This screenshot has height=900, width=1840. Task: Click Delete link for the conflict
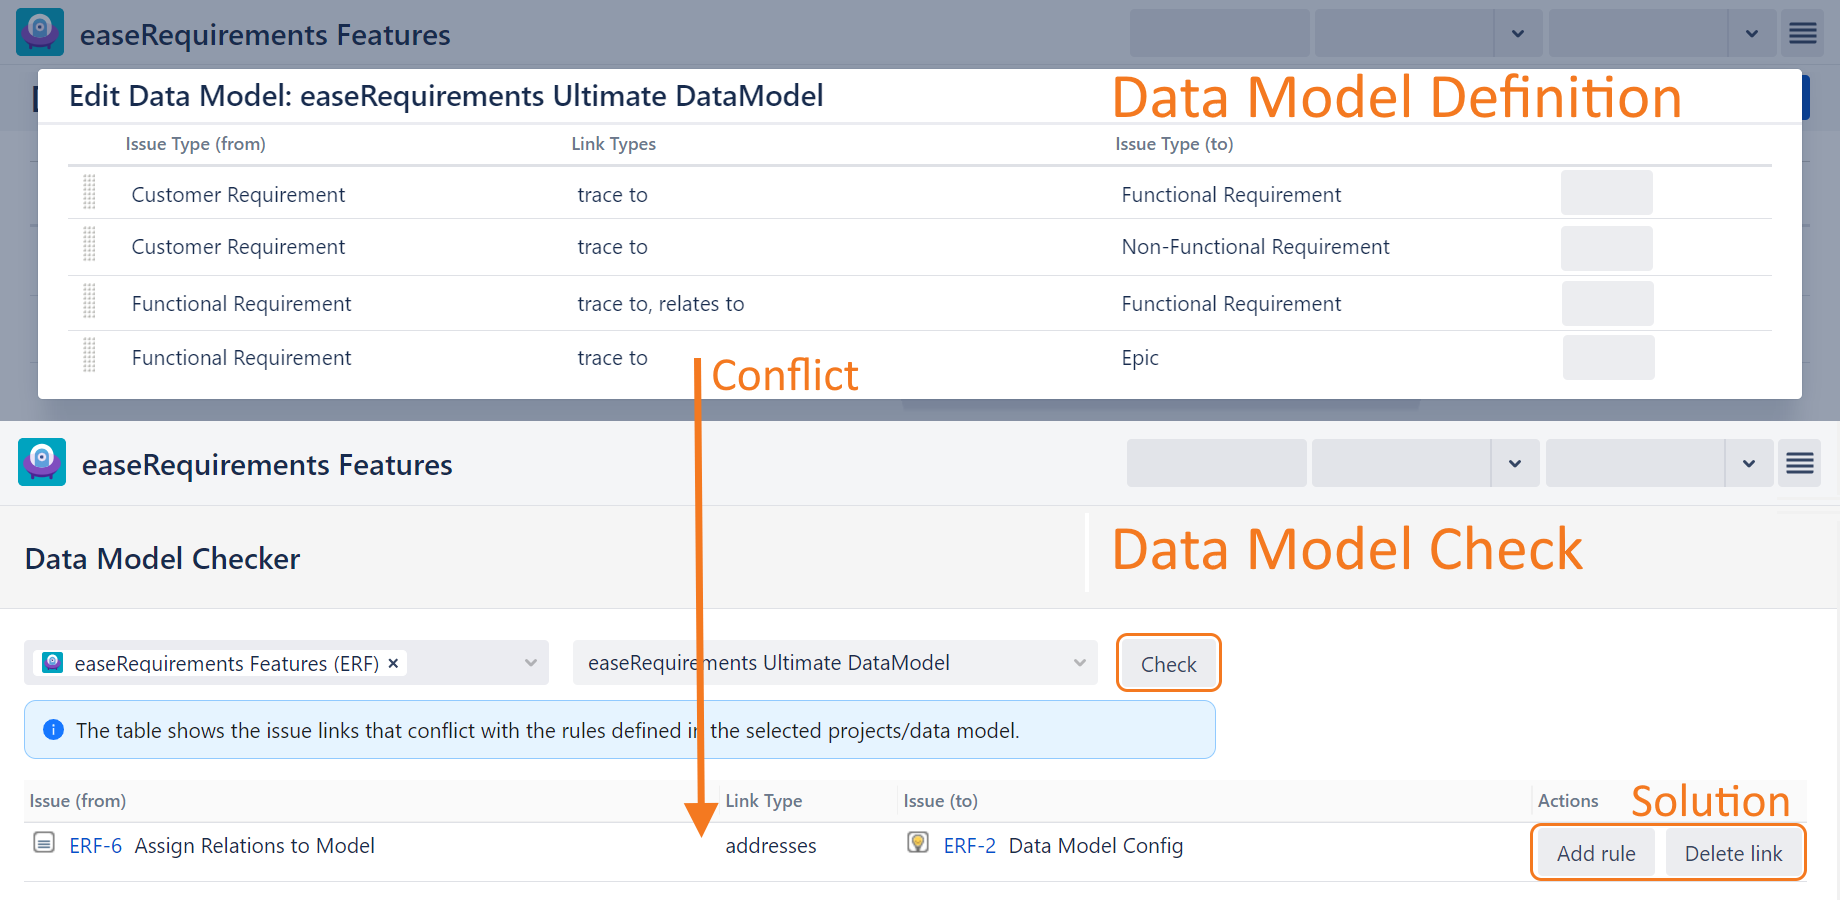click(1733, 853)
